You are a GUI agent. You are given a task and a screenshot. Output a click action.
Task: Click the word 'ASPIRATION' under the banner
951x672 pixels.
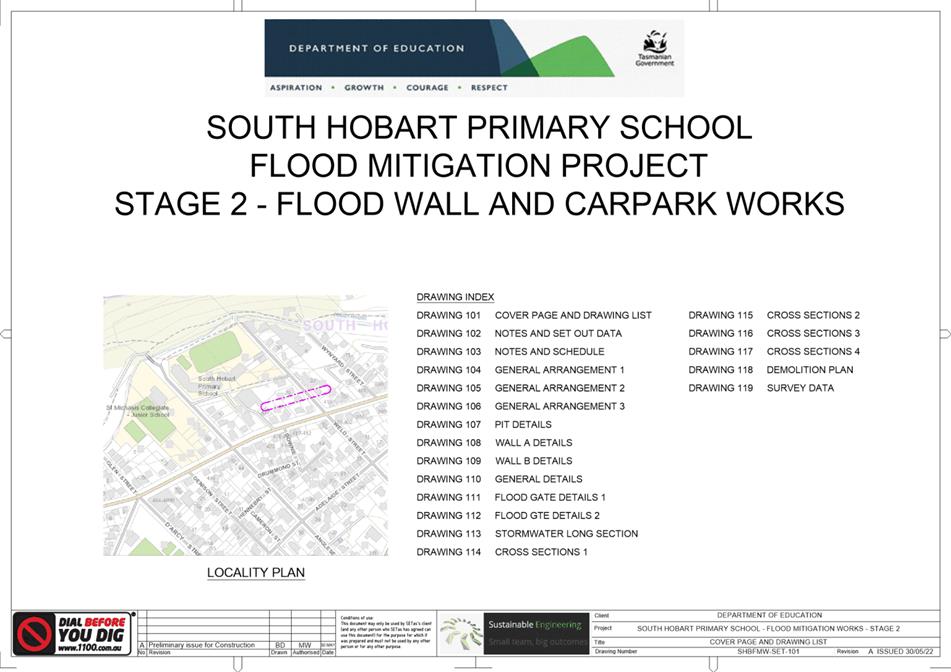(296, 87)
